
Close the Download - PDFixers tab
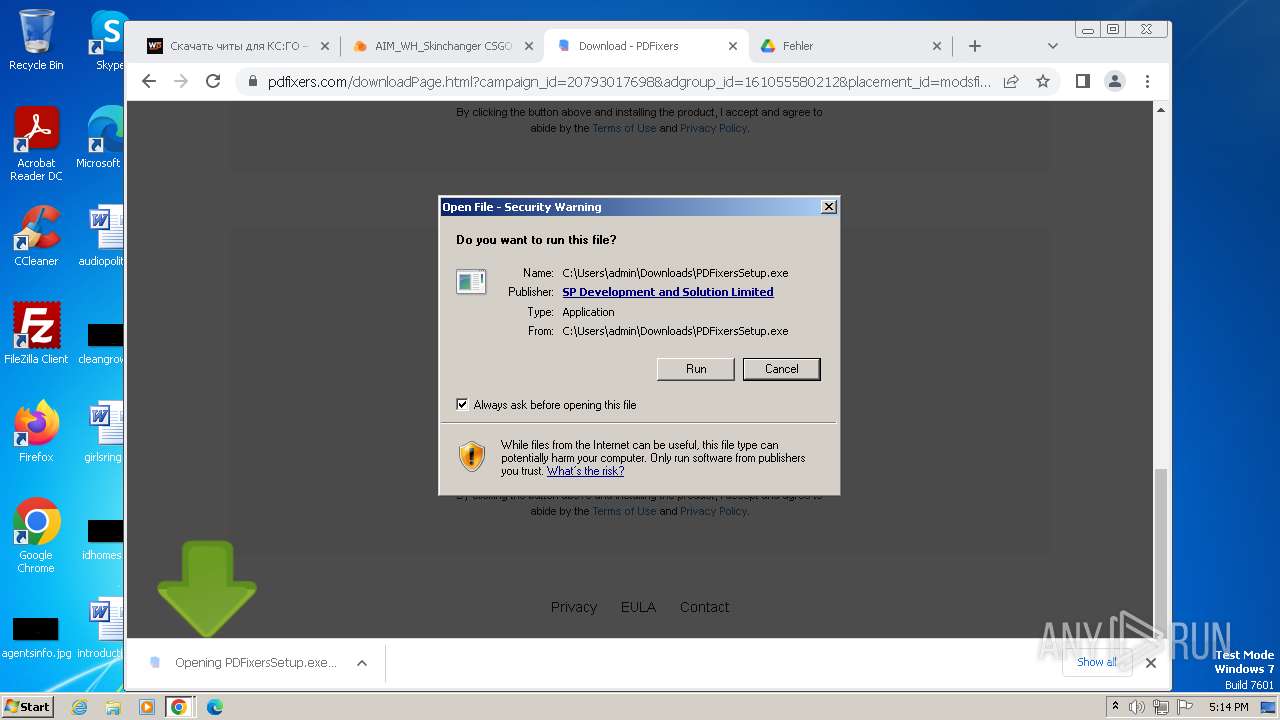pos(733,46)
